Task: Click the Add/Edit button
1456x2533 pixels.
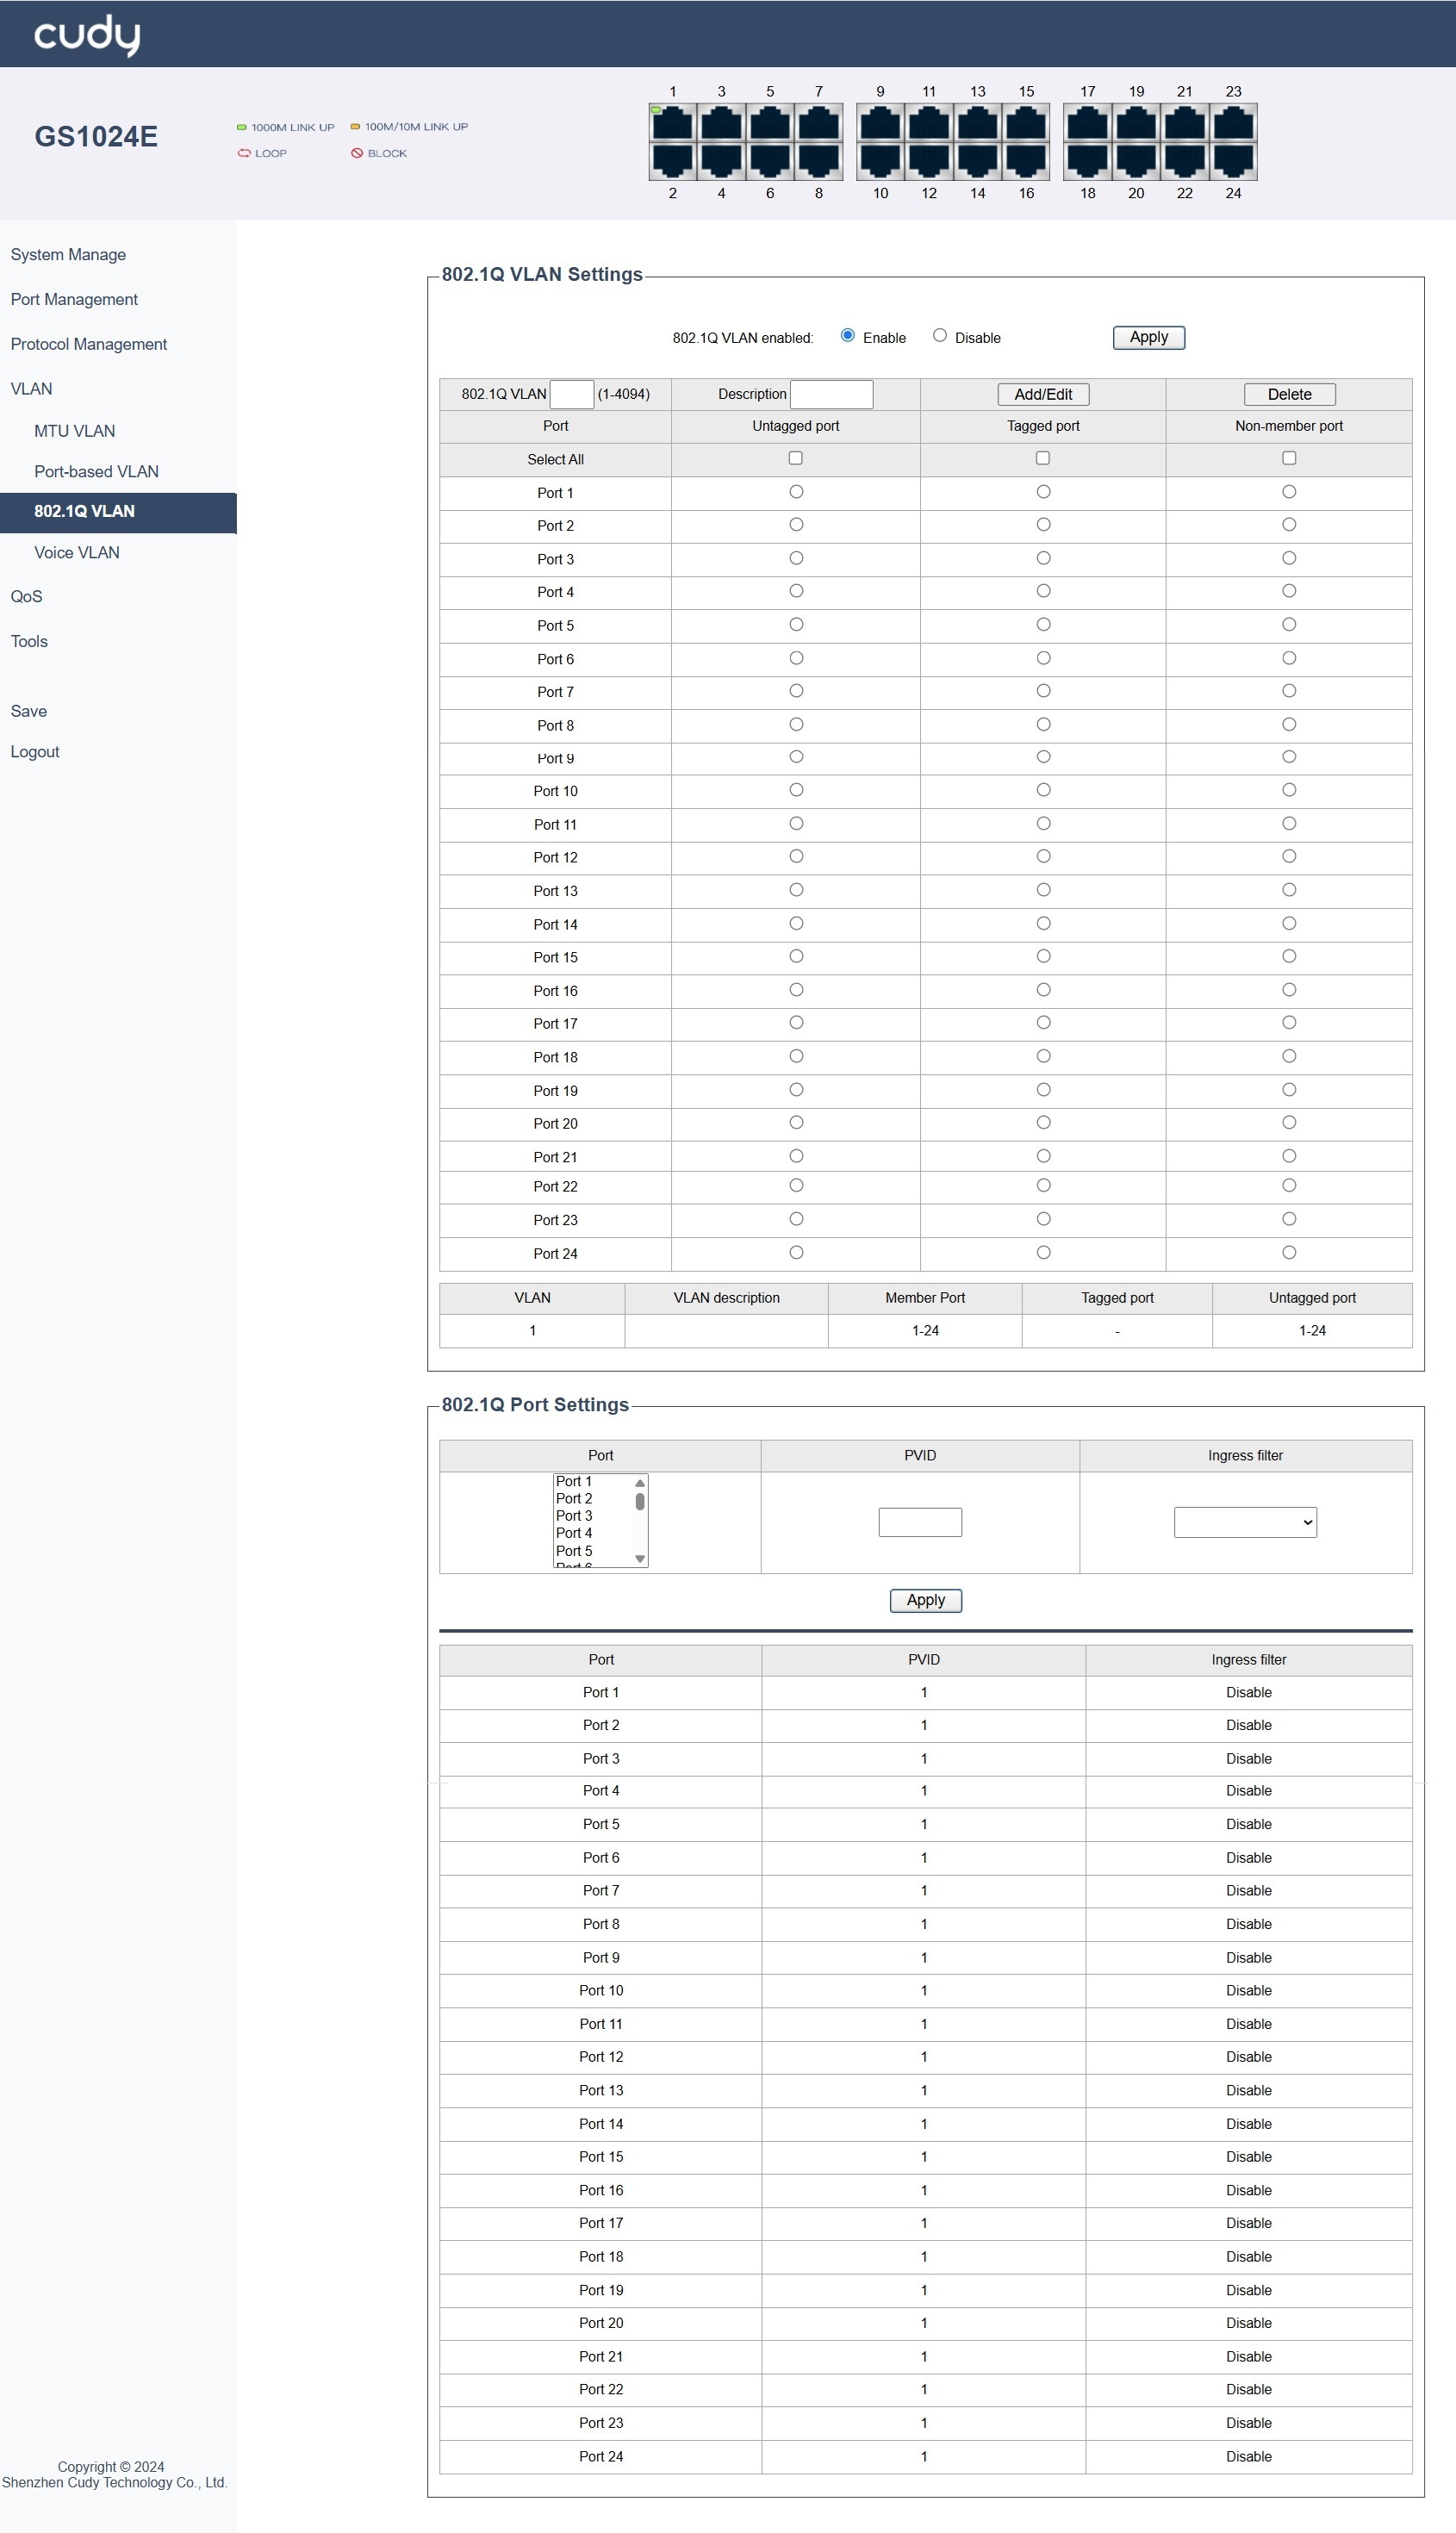Action: [1043, 394]
